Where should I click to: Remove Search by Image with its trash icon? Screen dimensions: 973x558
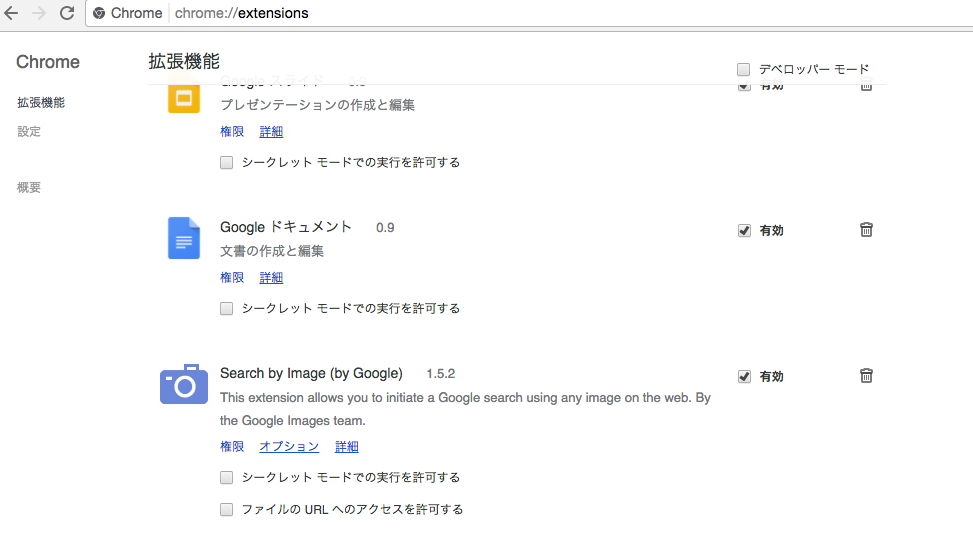point(866,376)
